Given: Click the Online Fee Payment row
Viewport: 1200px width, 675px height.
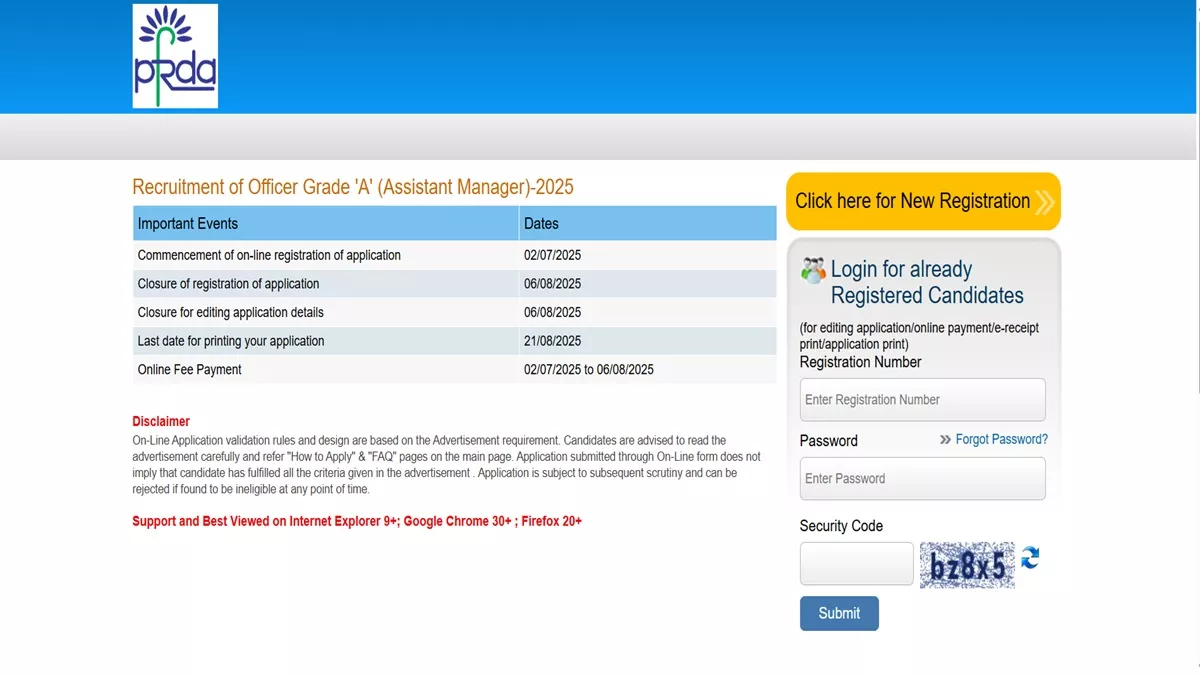Looking at the screenshot, I should point(455,370).
